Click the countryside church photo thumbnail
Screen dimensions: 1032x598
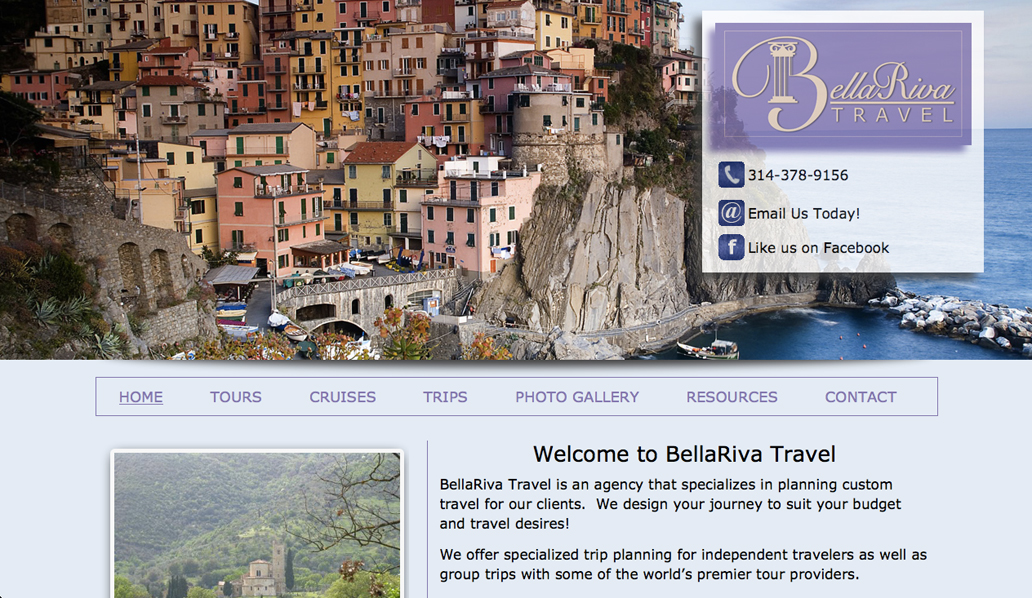click(257, 524)
